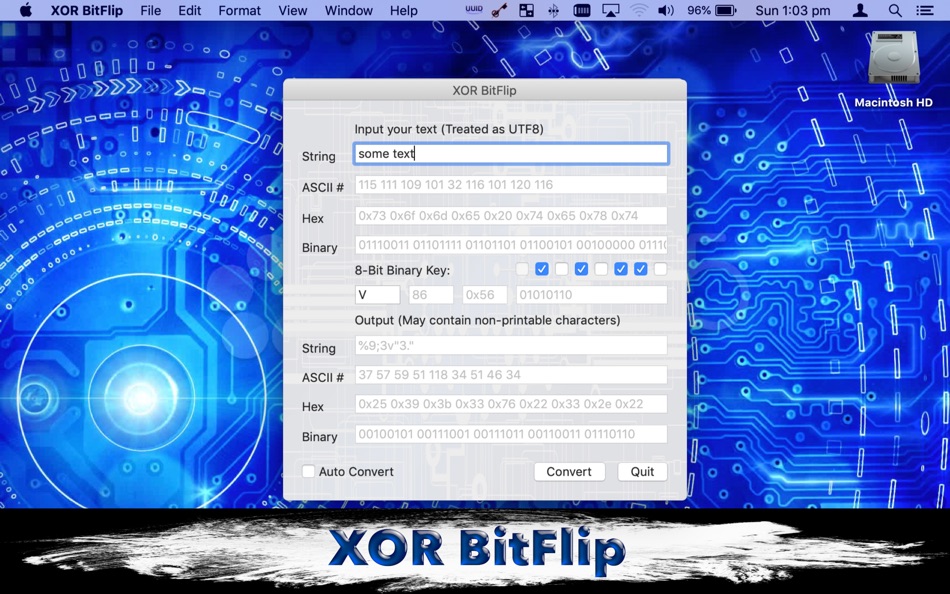Click the input Hex field starting 0x73
Image resolution: width=950 pixels, height=594 pixels.
[511, 216]
